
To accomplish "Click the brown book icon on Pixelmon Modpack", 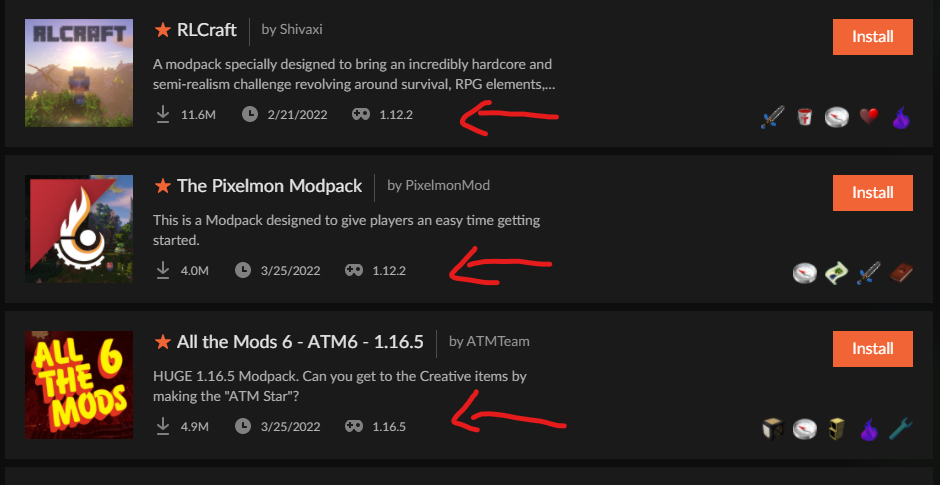I will (900, 273).
